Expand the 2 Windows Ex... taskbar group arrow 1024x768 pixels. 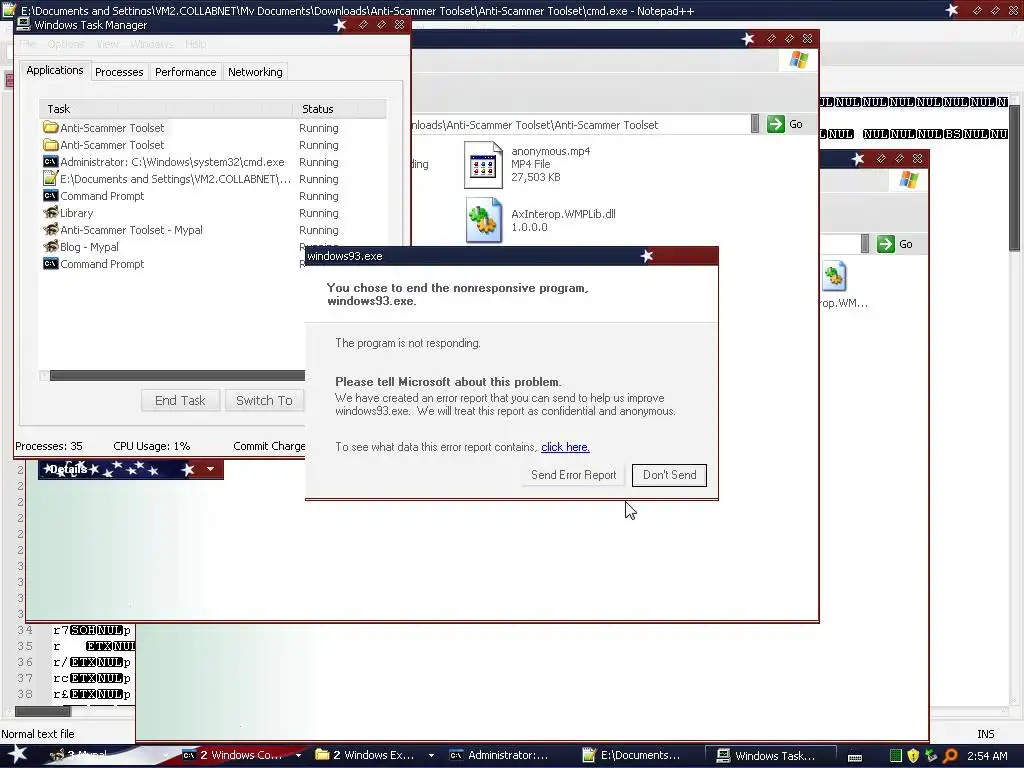point(431,756)
